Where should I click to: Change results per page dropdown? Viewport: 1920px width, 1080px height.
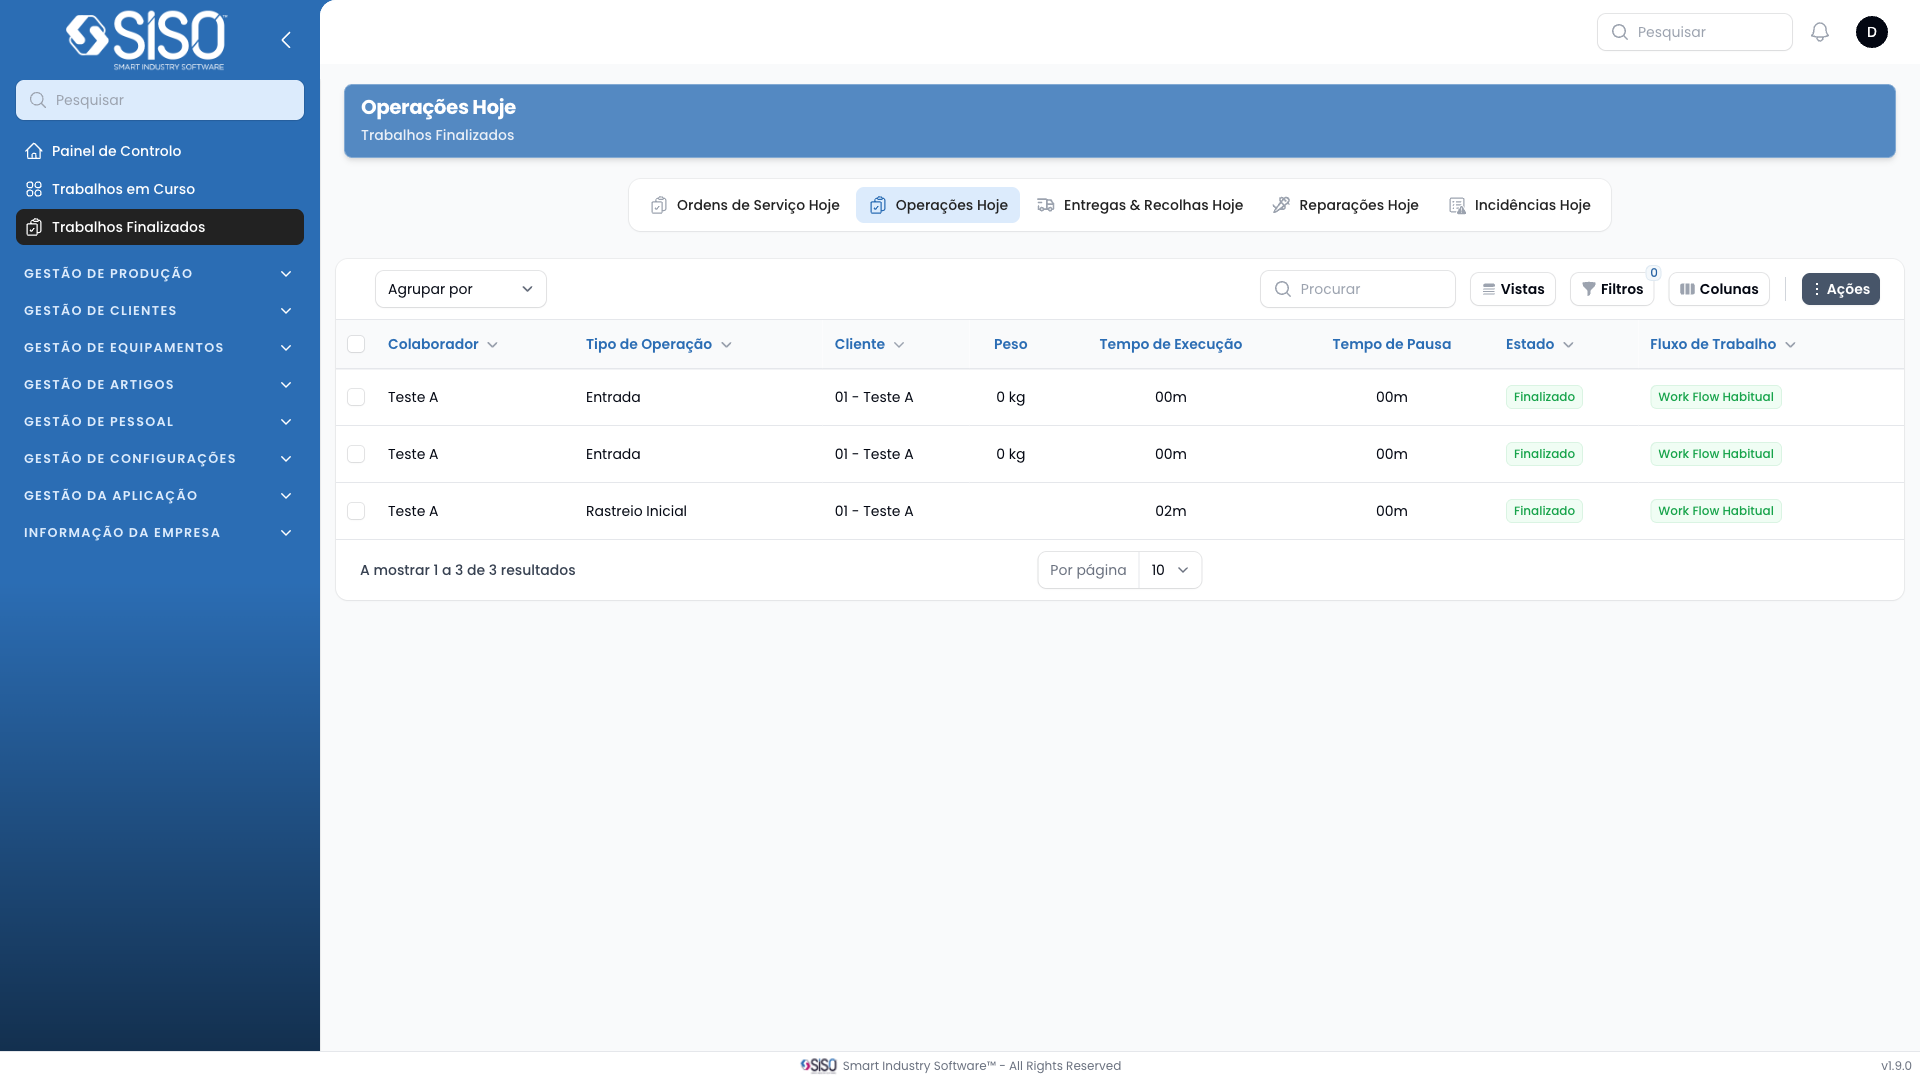1169,570
